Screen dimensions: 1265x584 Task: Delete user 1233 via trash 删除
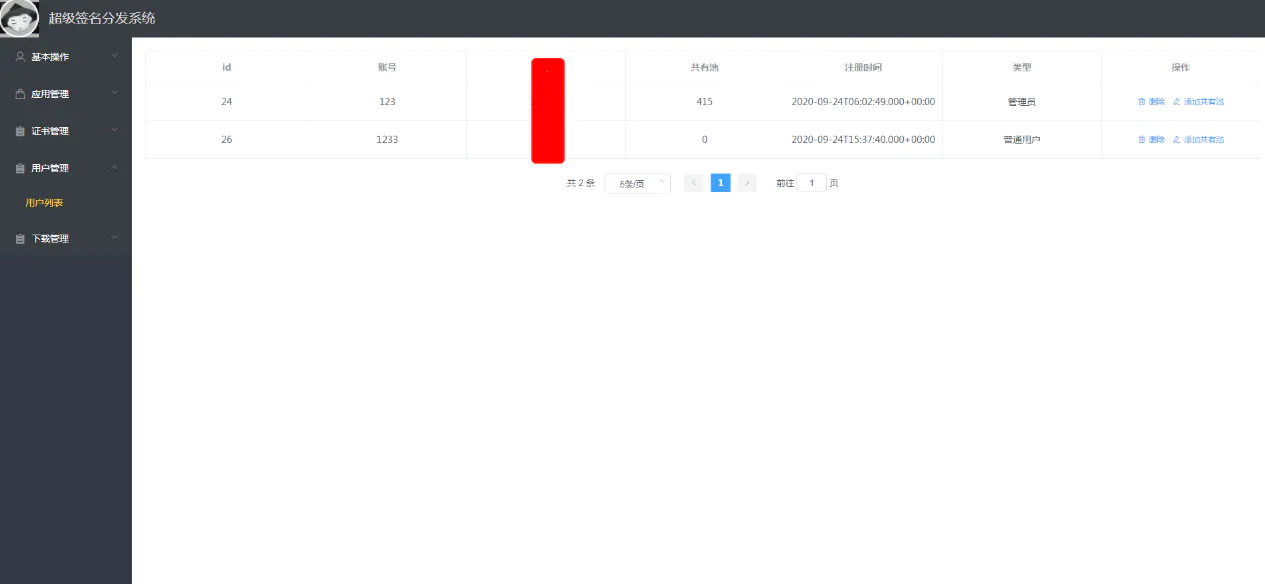click(x=1151, y=140)
